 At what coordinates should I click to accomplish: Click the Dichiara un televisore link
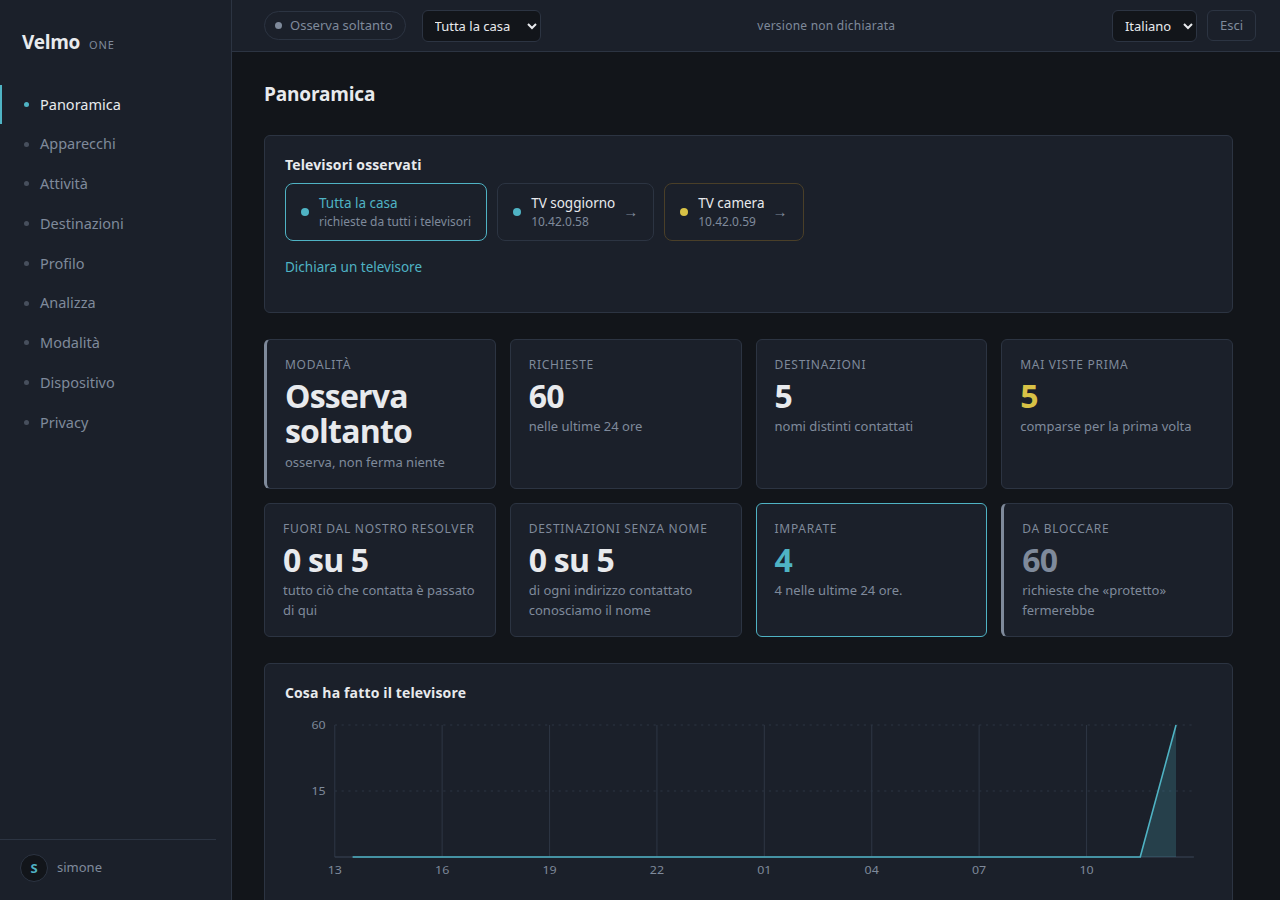coord(353,267)
